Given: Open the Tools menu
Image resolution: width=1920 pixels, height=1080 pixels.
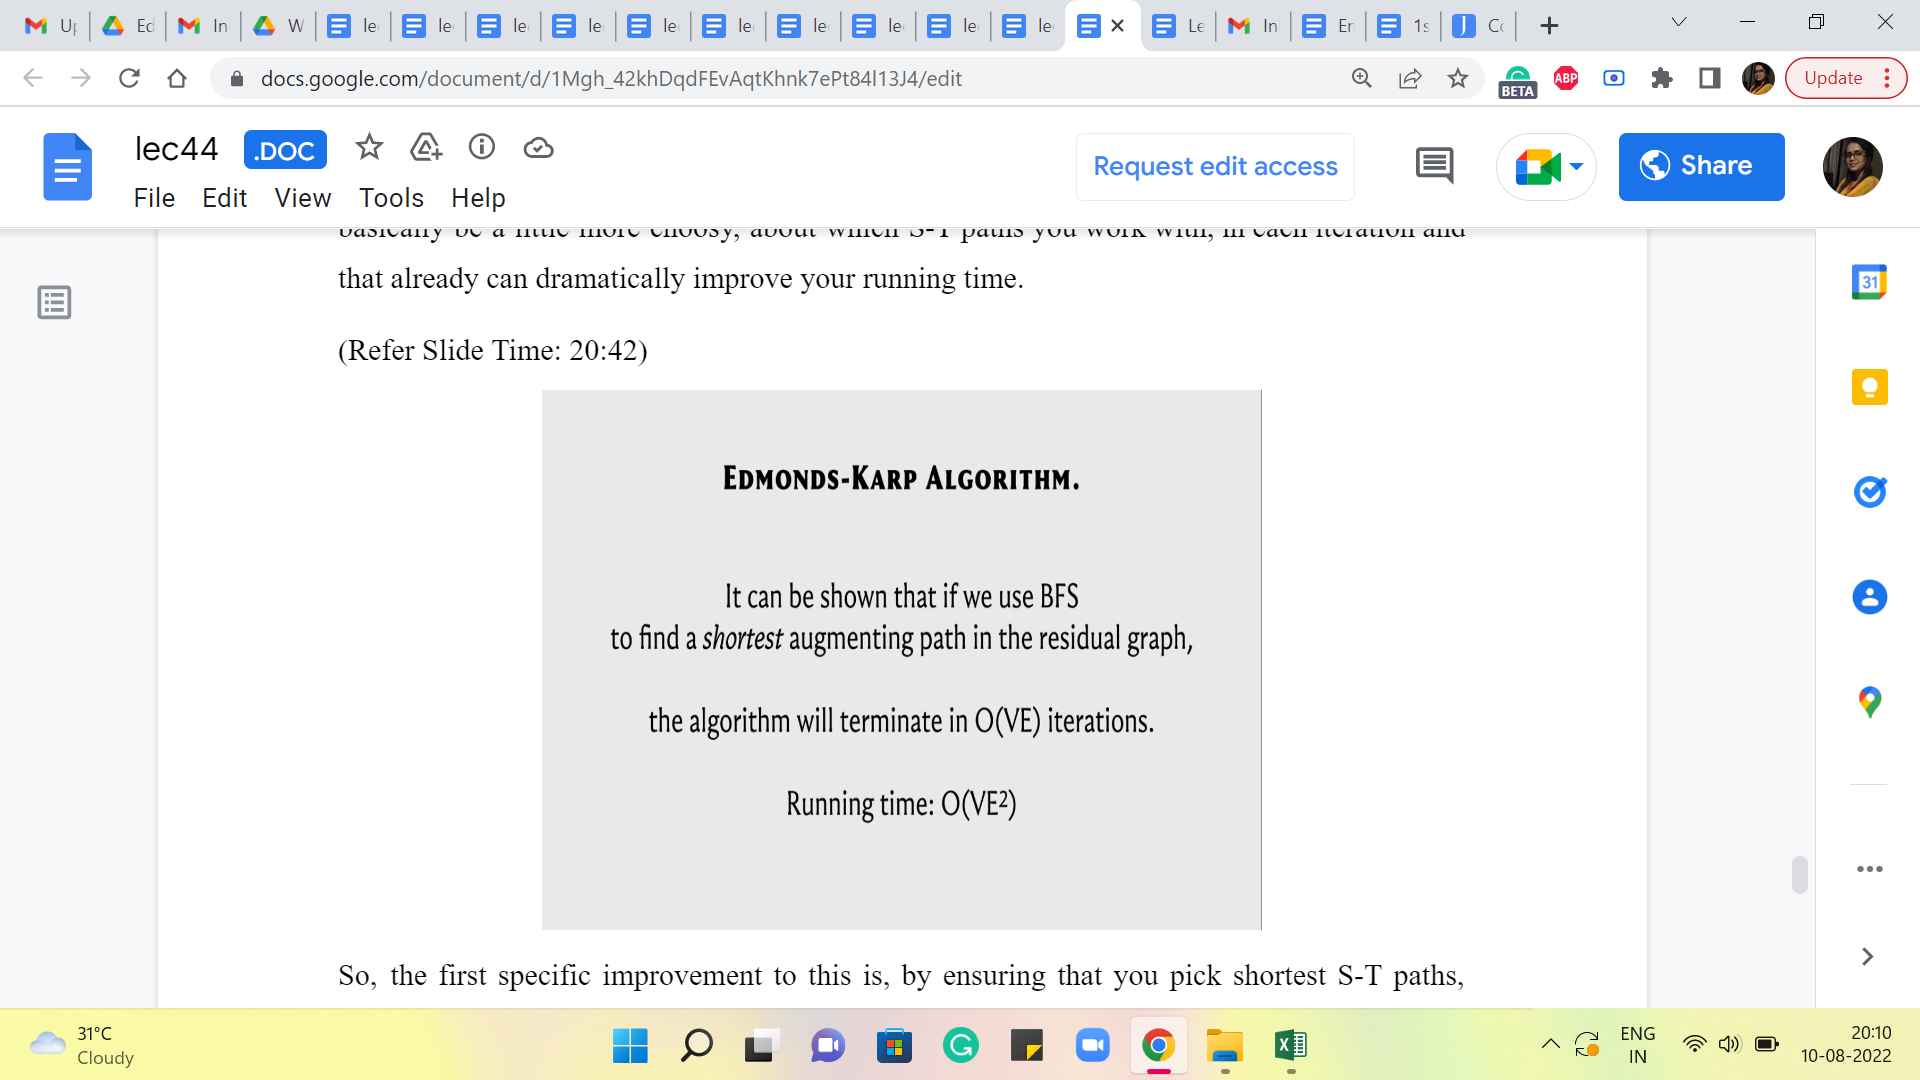Looking at the screenshot, I should coord(391,198).
